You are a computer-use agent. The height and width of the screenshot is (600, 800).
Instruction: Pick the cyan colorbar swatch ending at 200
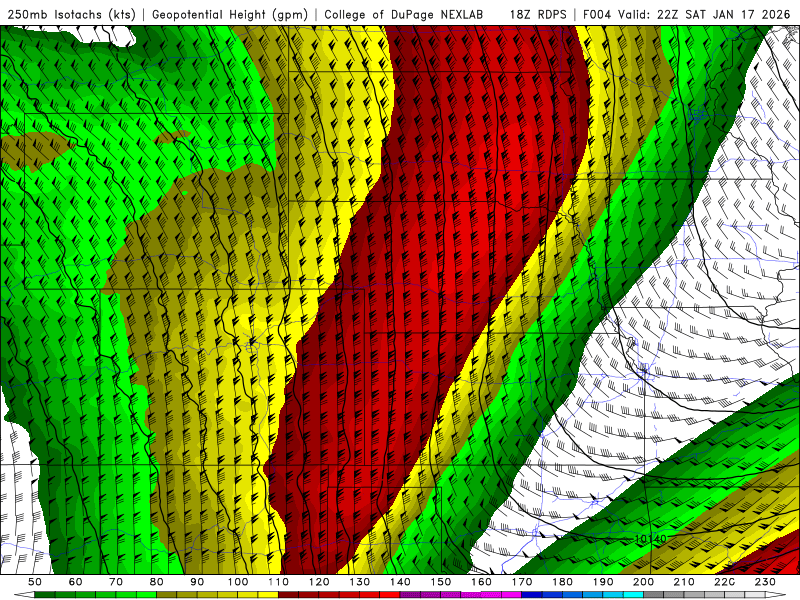(634, 595)
